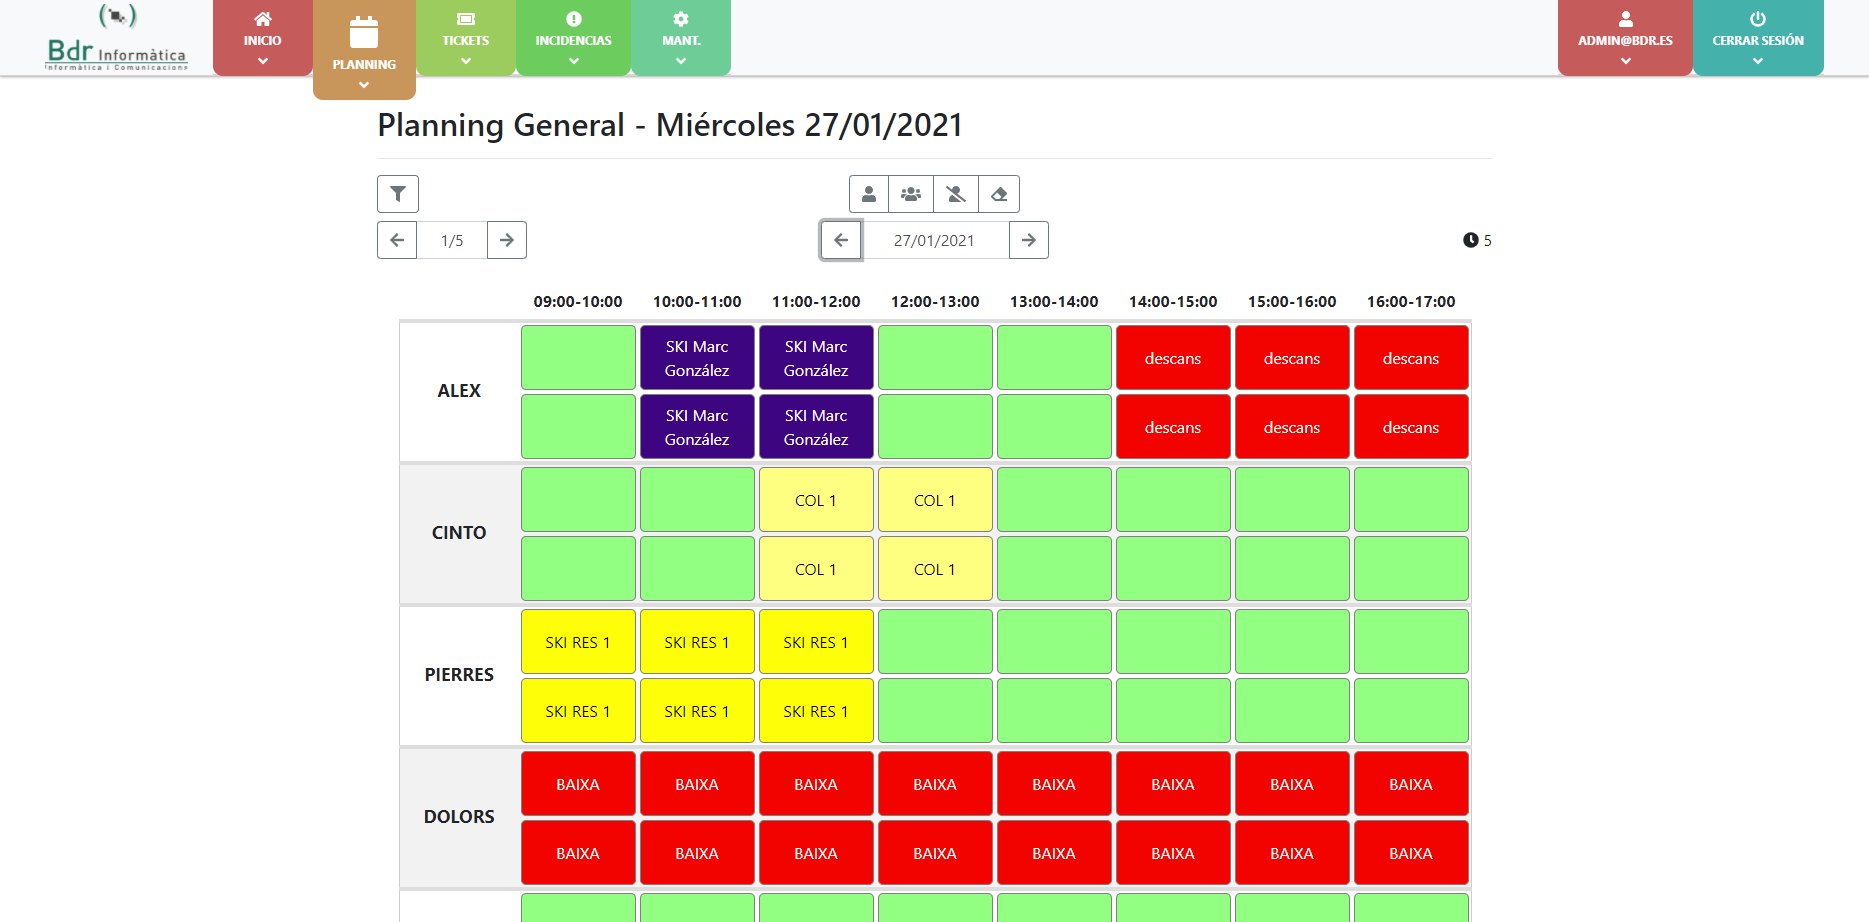Go to previous page of 1/5 pager
Image resolution: width=1869 pixels, height=922 pixels.
(397, 240)
